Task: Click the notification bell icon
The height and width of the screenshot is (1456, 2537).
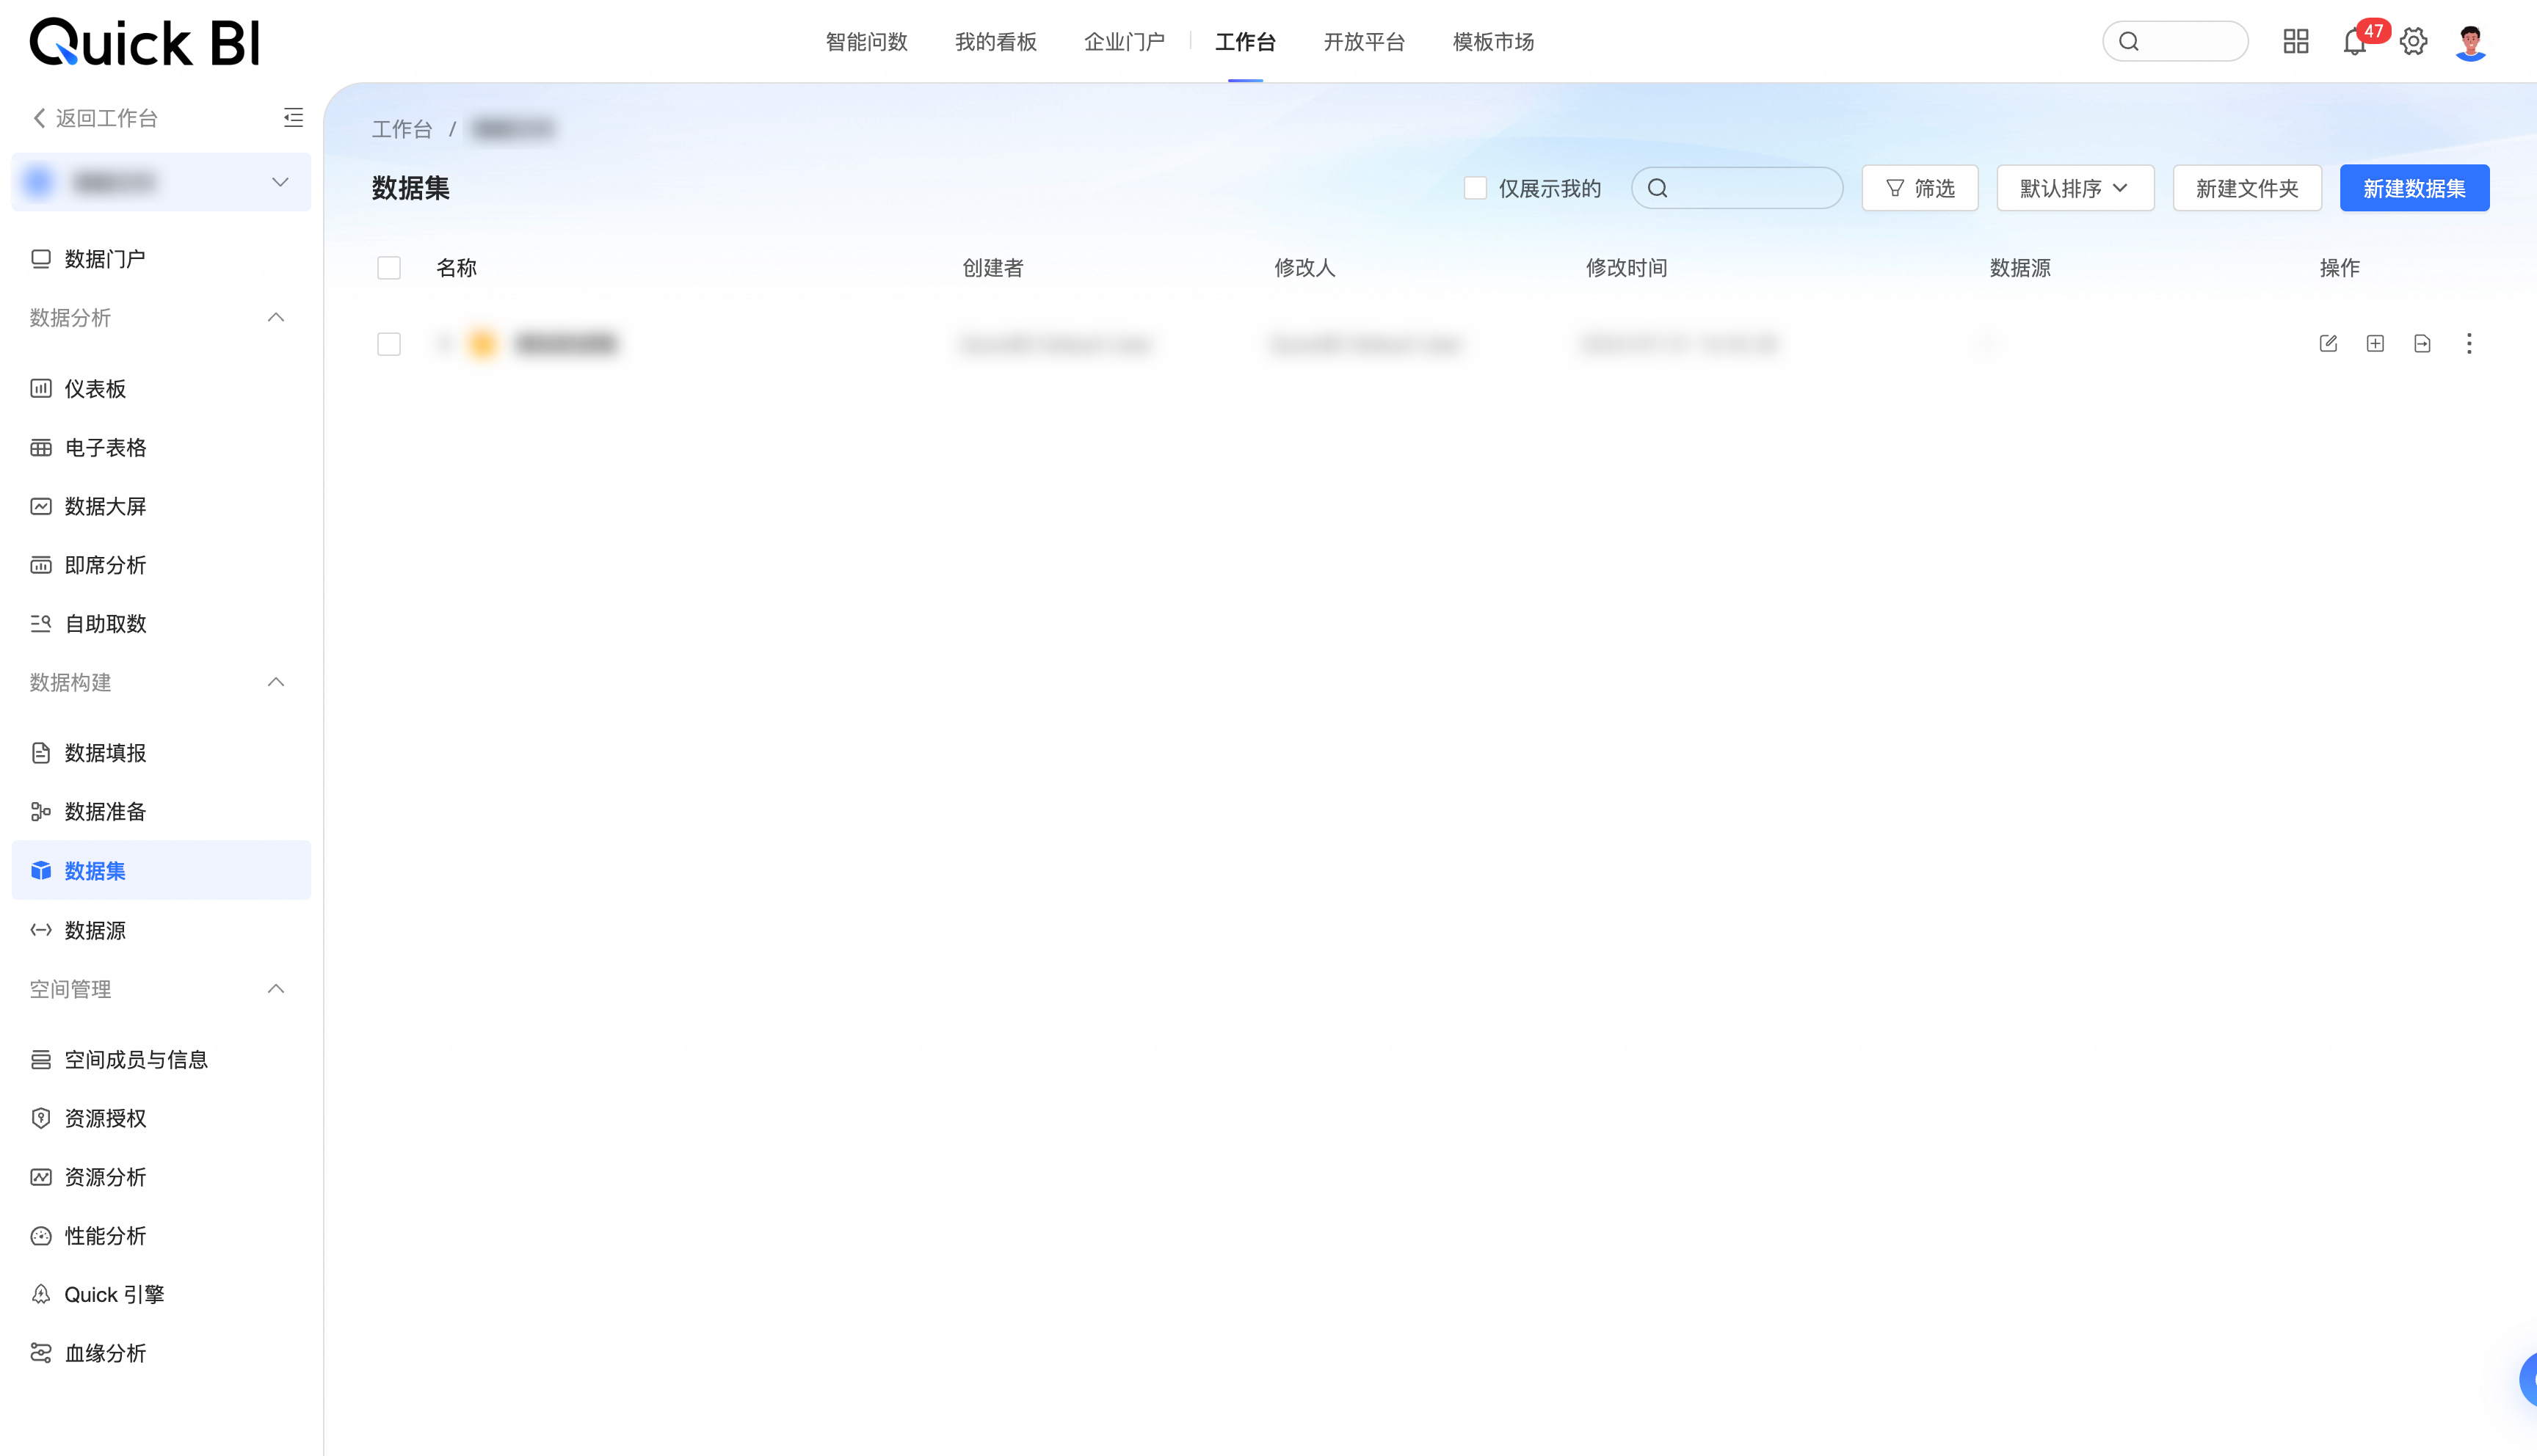Action: pyautogui.click(x=2353, y=42)
